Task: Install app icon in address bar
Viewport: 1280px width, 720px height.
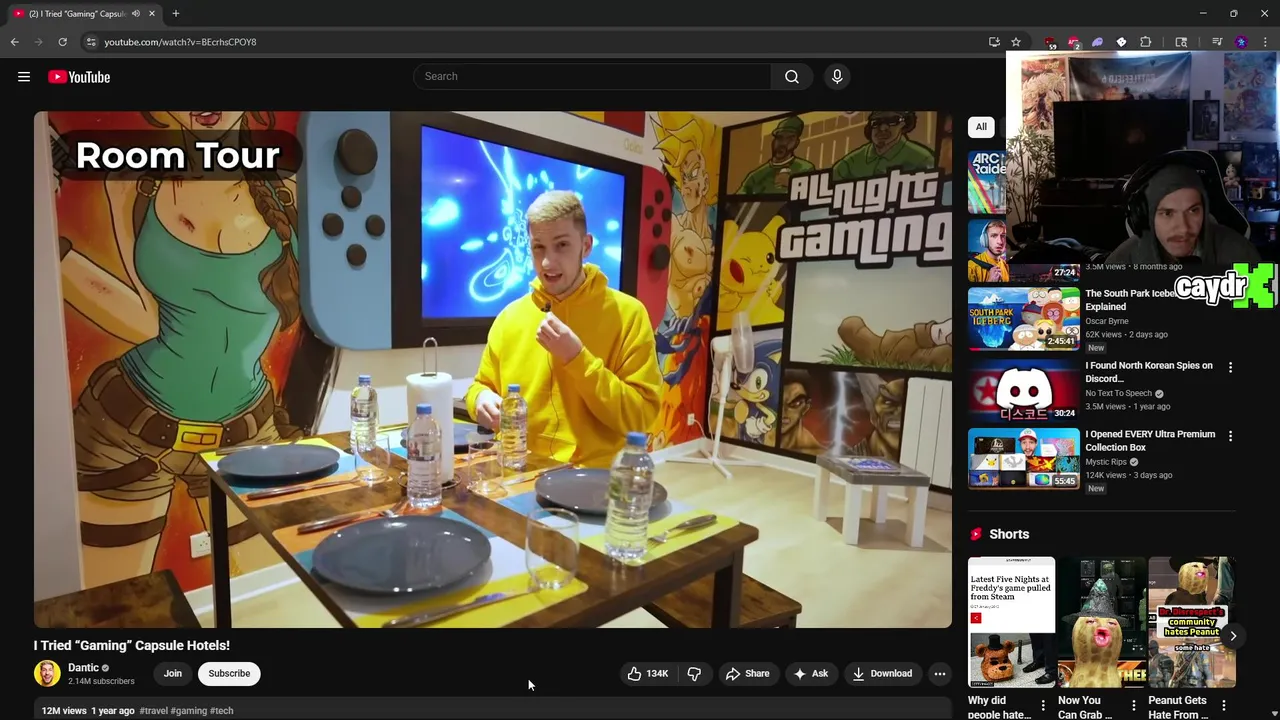Action: pyautogui.click(x=994, y=42)
